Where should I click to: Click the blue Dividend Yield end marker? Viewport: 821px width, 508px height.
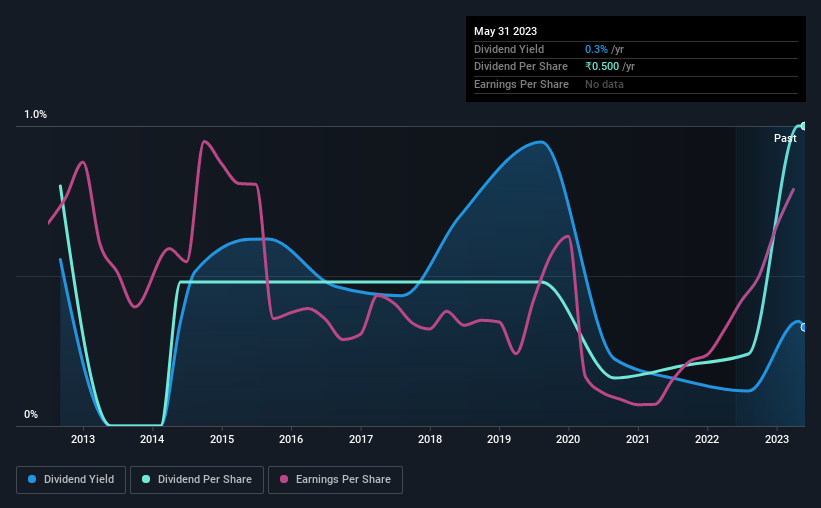pos(804,327)
